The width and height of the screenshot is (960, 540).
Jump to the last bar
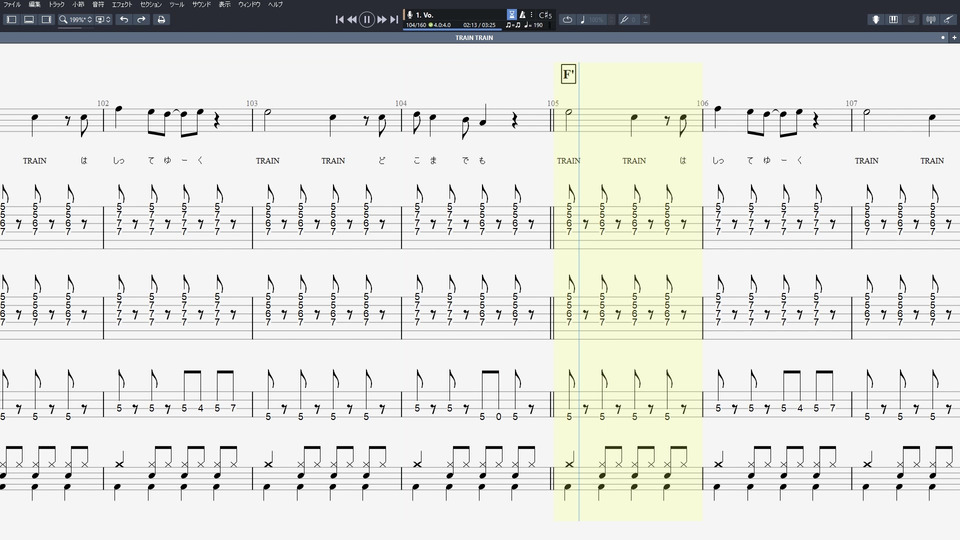coord(394,20)
